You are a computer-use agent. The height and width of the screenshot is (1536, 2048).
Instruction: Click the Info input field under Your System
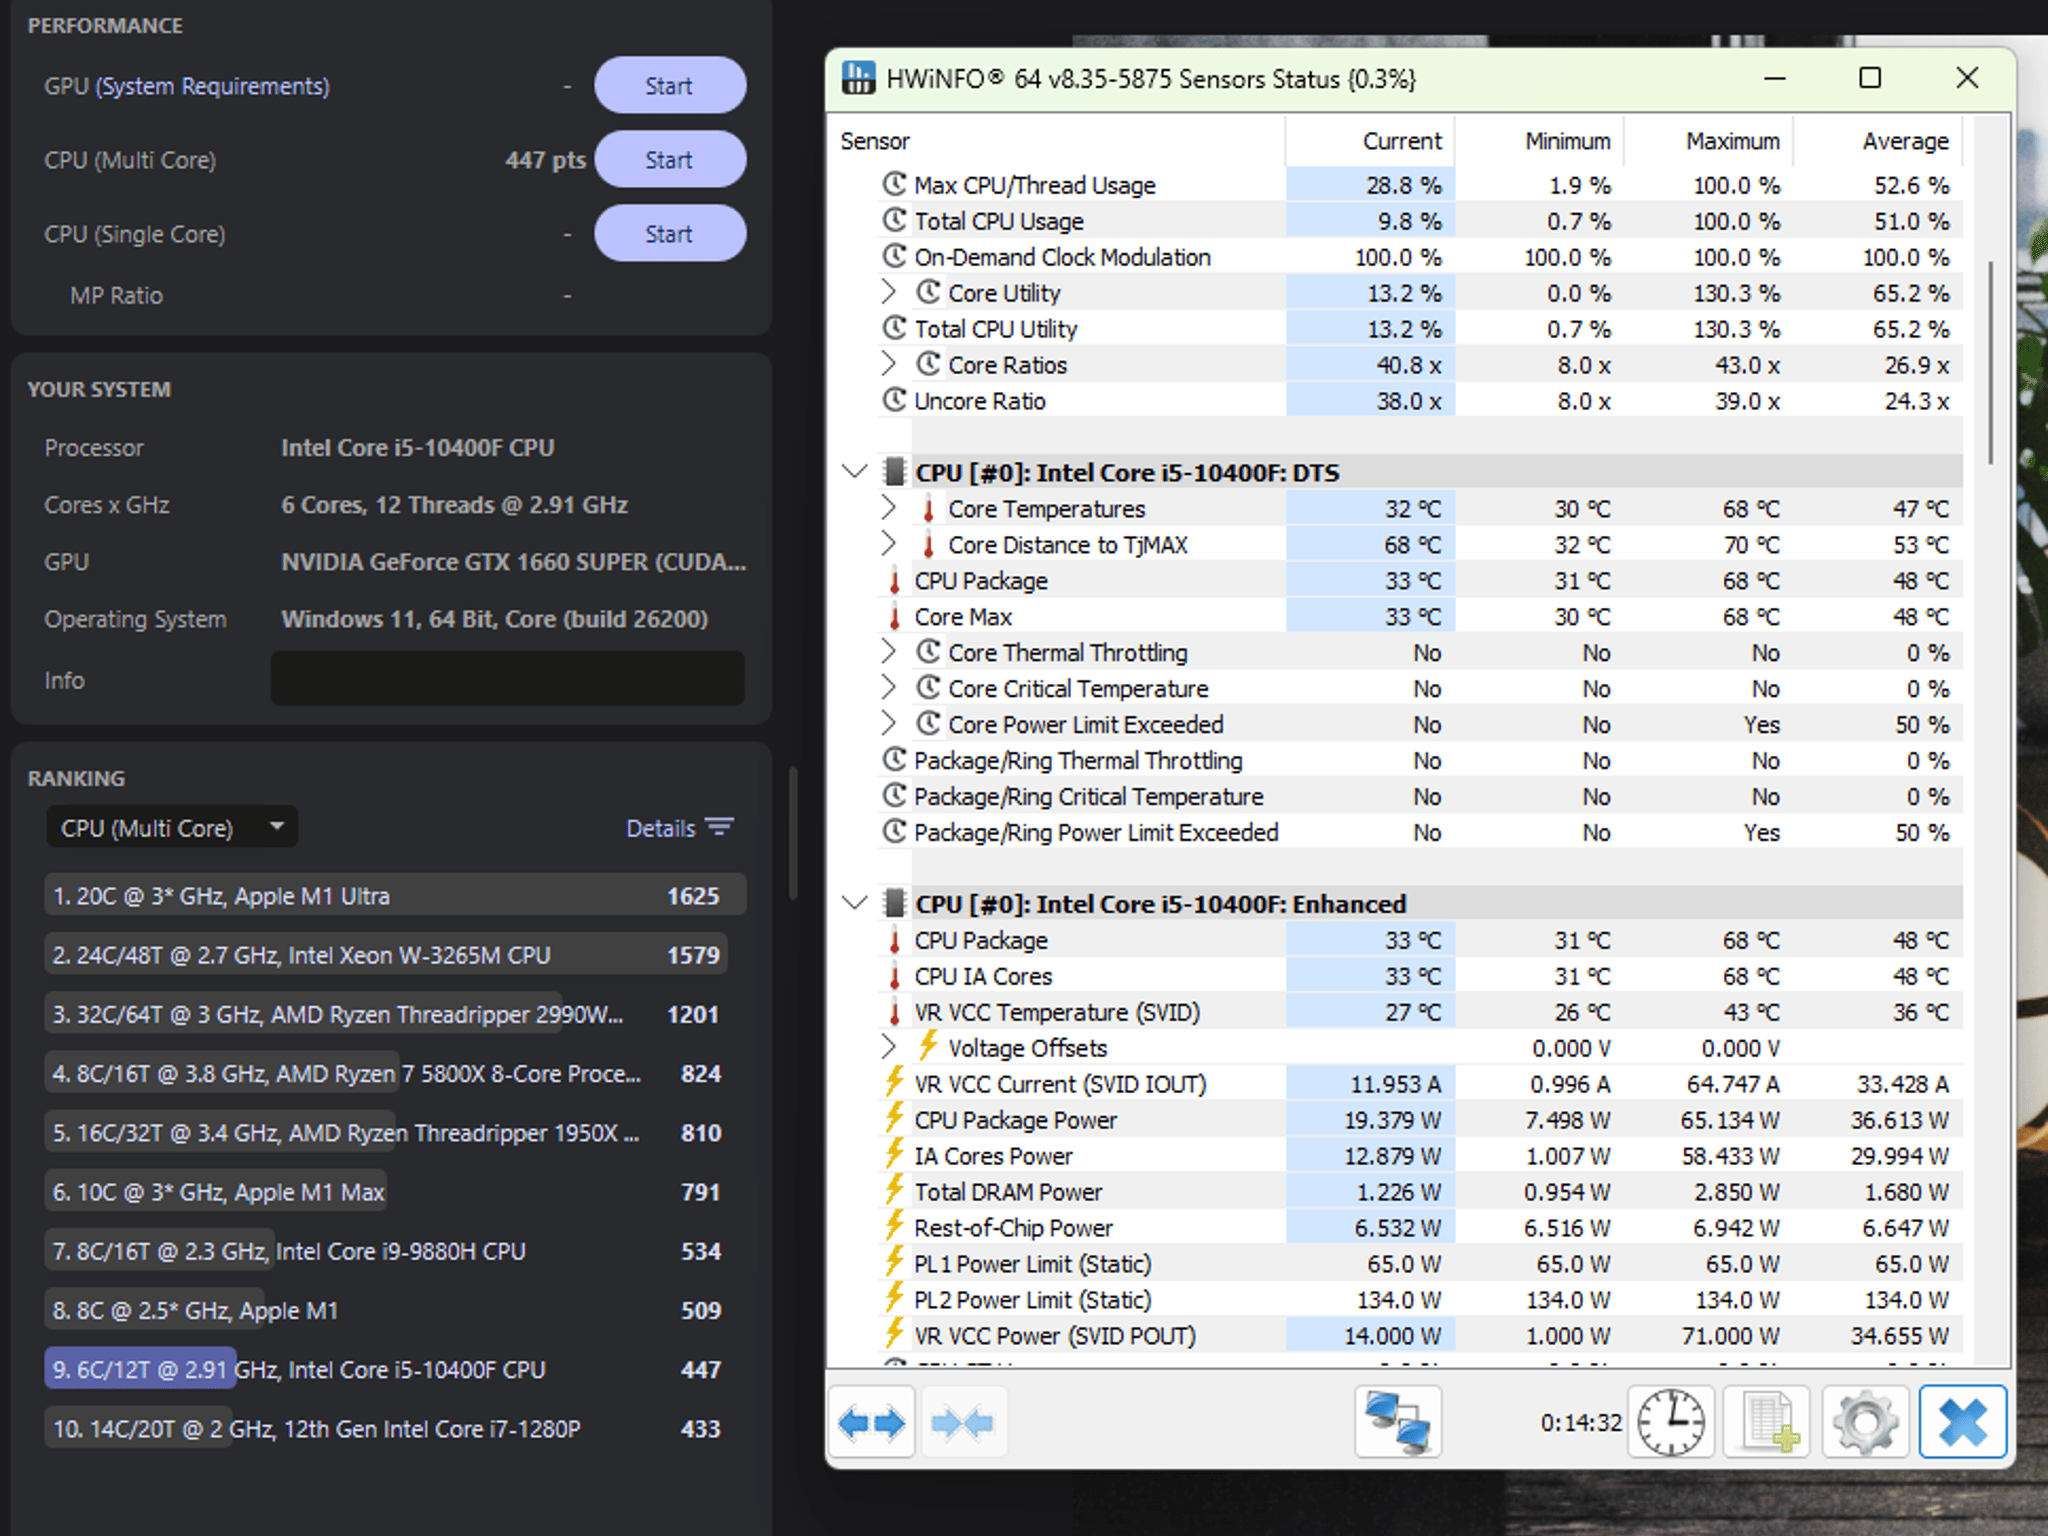coord(508,679)
